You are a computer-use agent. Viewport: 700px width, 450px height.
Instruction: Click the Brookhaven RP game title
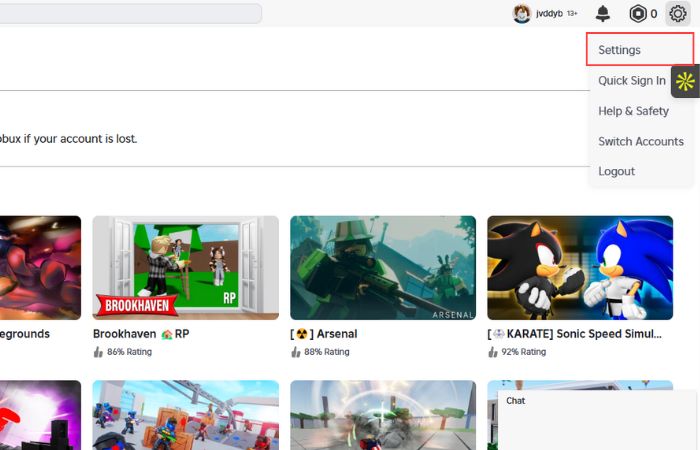coord(141,334)
